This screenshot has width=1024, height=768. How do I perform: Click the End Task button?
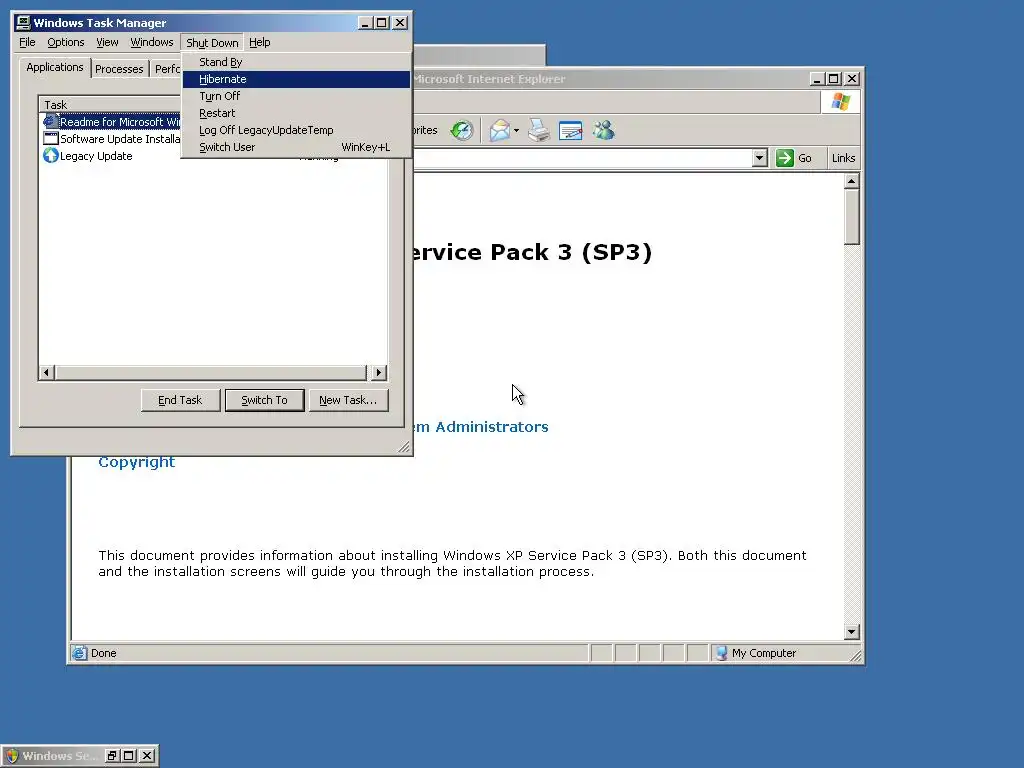(180, 400)
